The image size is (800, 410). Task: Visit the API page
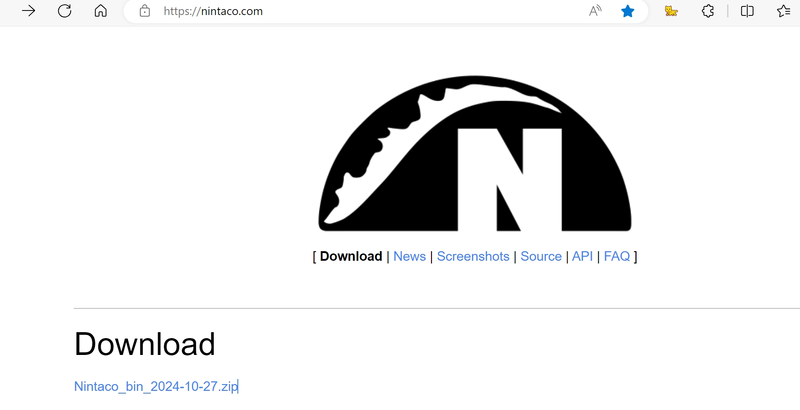click(582, 256)
